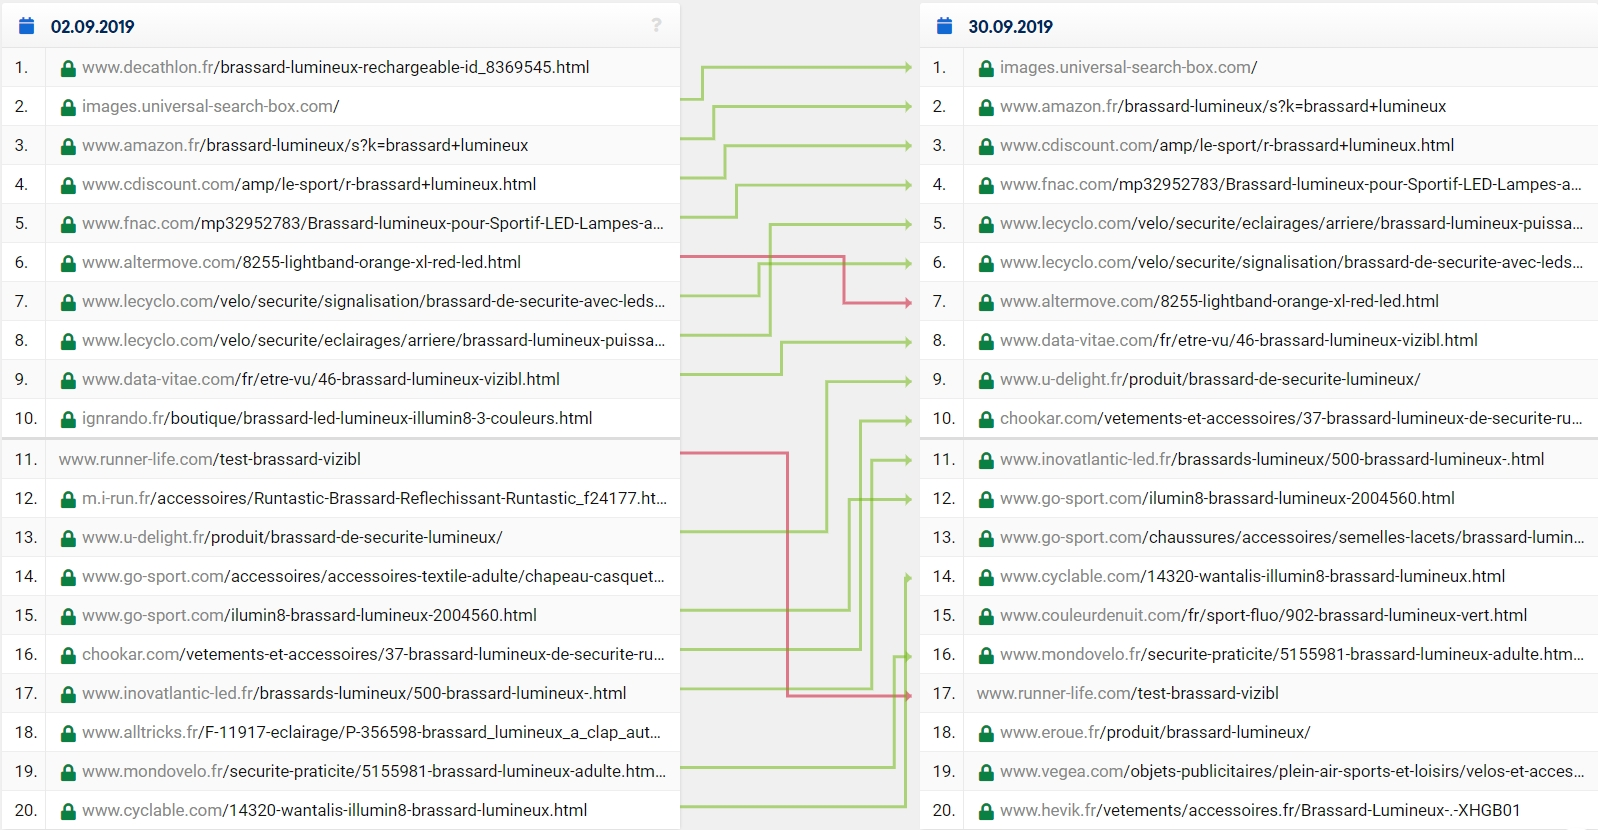The width and height of the screenshot is (1598, 830).
Task: Open left go-sport.com chapeau-casquet link
Action: (x=373, y=576)
